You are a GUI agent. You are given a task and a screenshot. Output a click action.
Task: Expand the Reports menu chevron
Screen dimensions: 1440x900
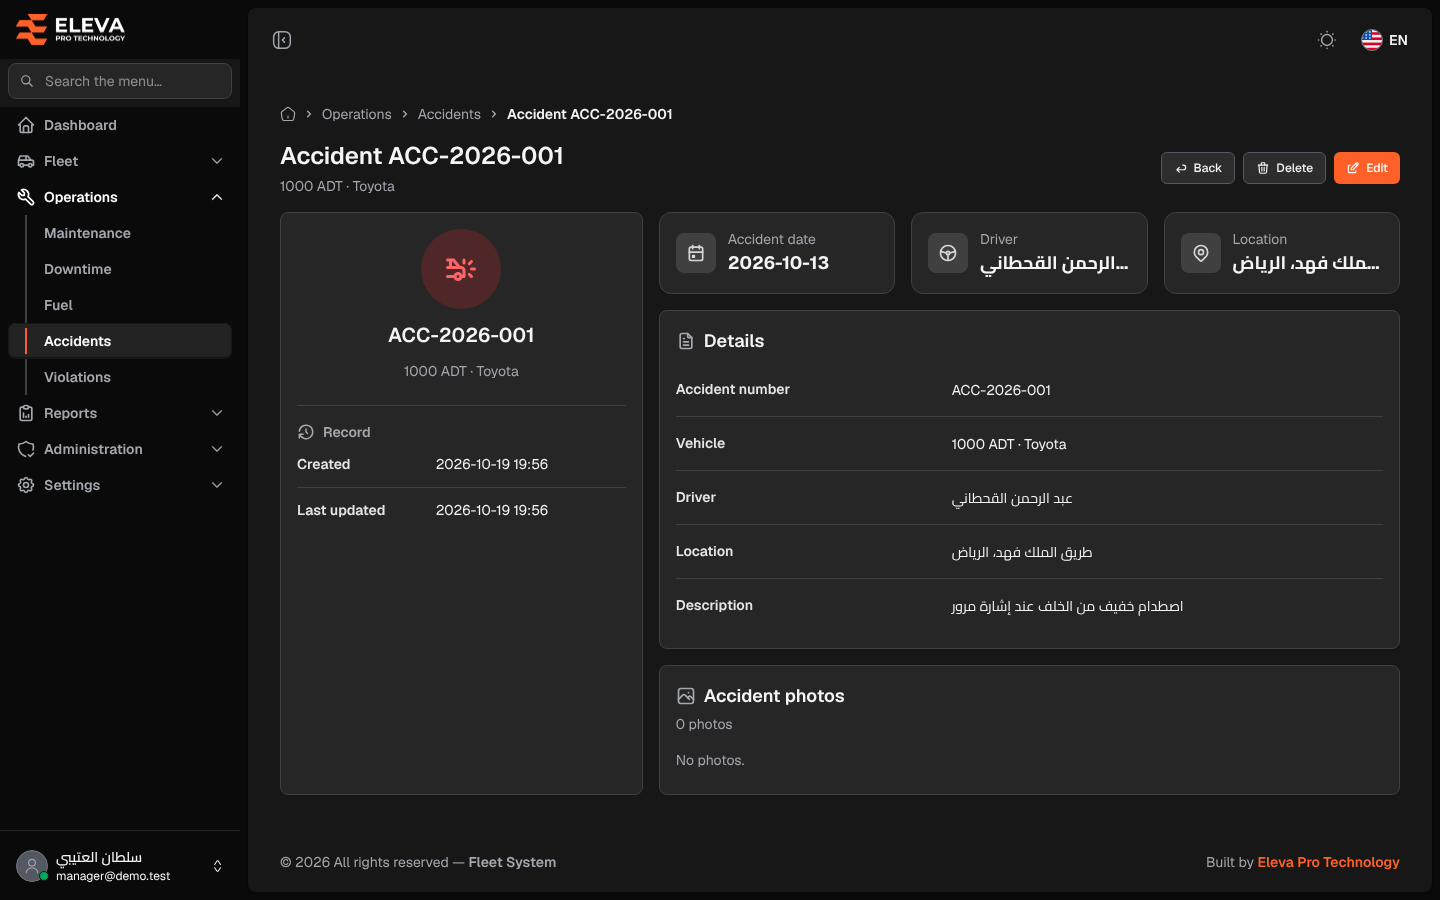click(217, 413)
